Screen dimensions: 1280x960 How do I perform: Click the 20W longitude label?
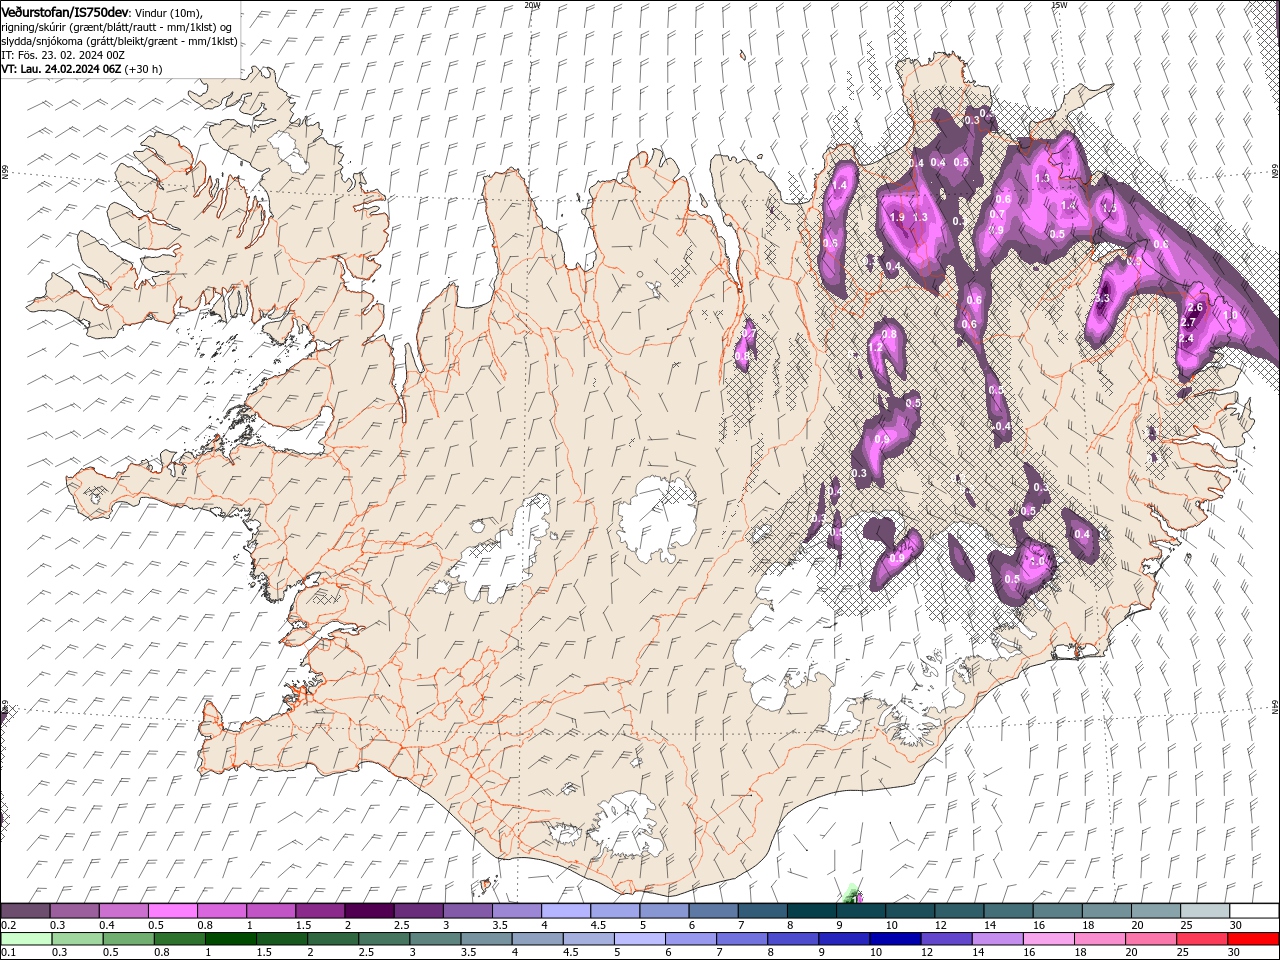(532, 5)
